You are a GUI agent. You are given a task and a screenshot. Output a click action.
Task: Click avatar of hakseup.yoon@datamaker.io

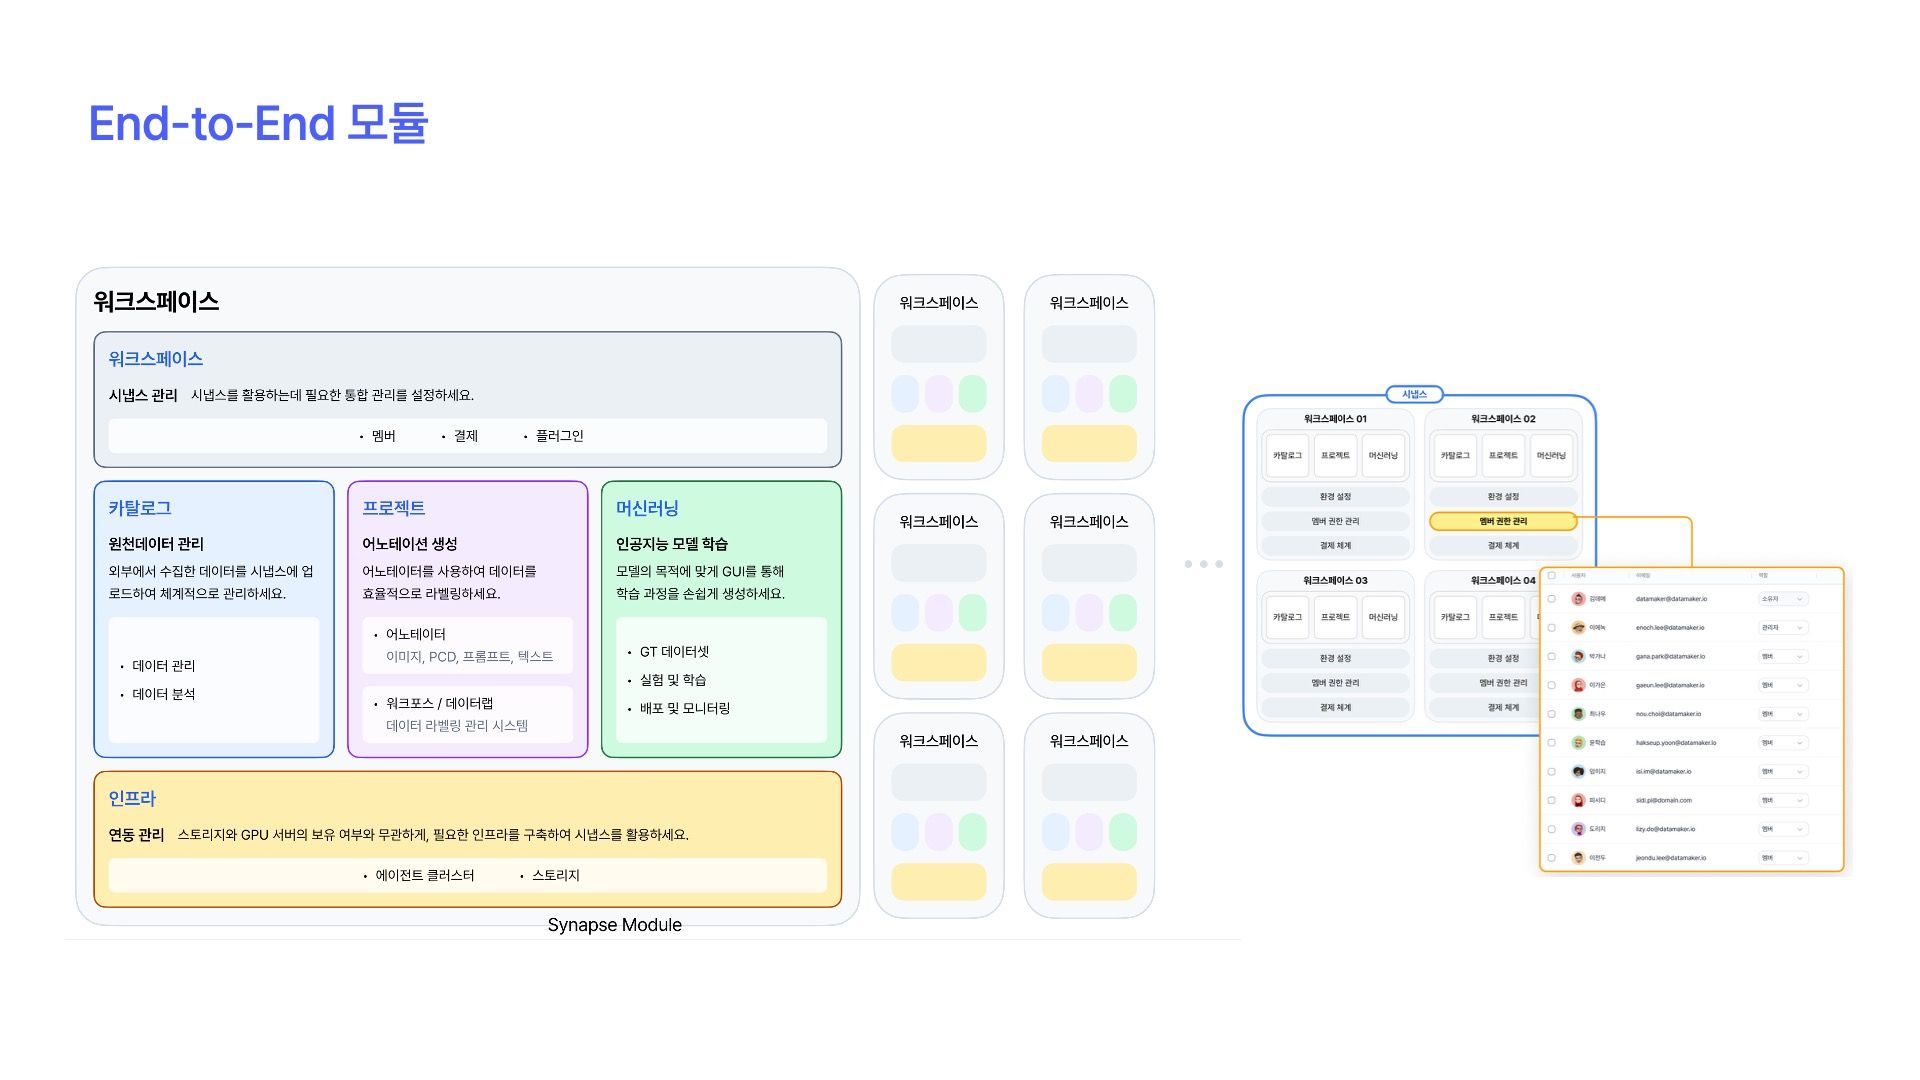(1578, 743)
